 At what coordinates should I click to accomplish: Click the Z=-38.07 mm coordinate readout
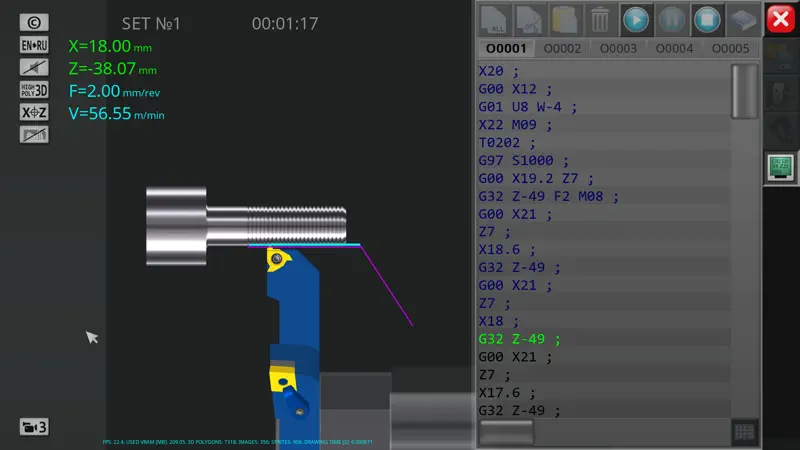[x=112, y=69]
